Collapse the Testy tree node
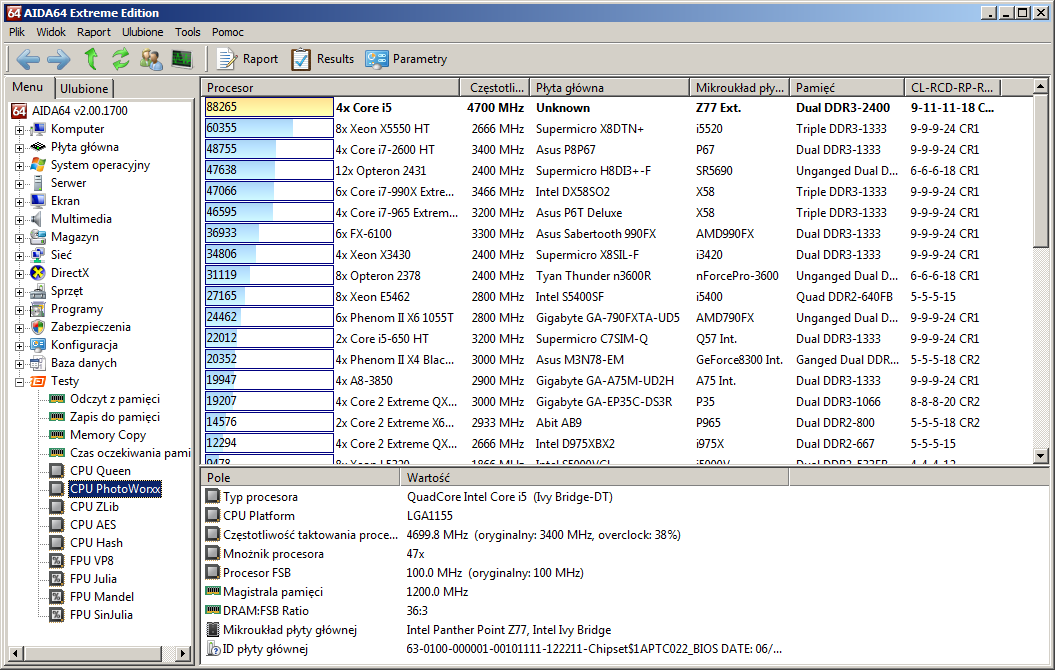This screenshot has height=670, width=1055. [20, 382]
